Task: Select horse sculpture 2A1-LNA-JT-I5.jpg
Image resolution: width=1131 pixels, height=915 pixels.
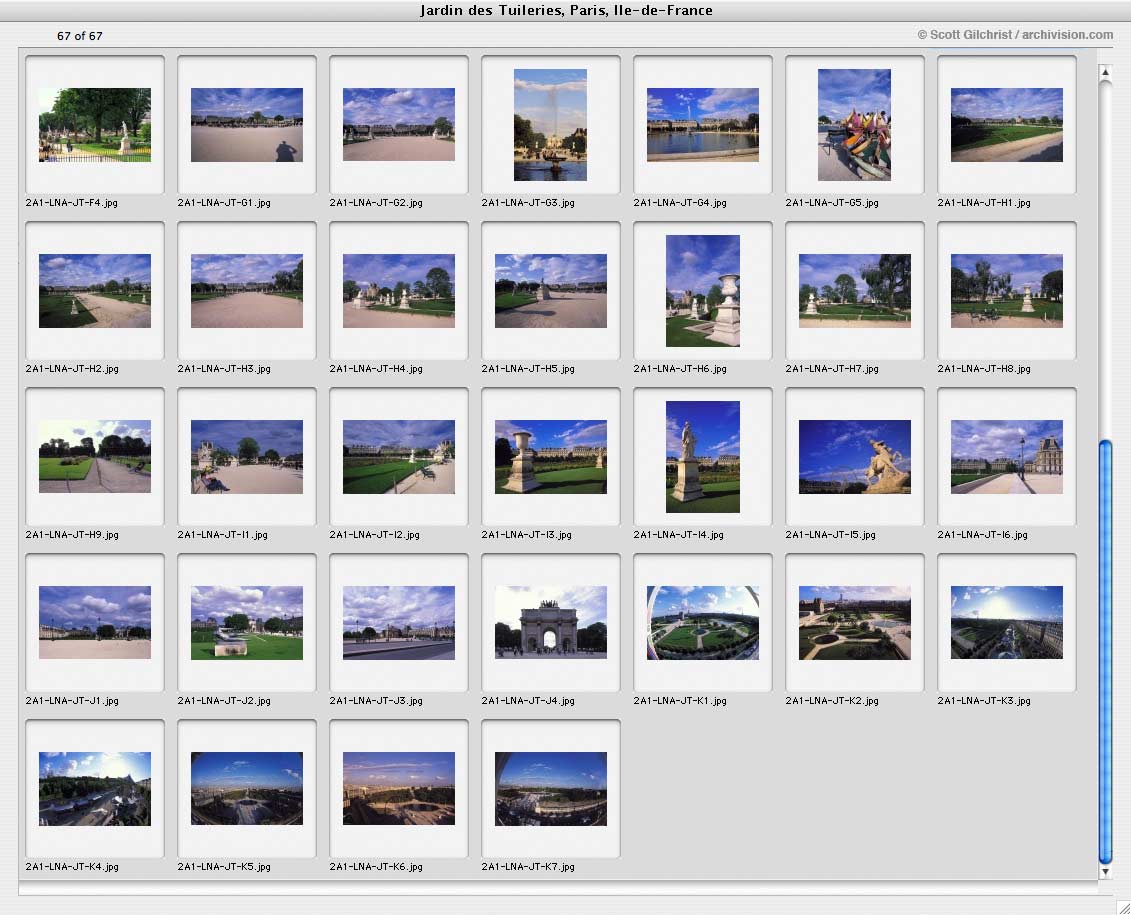Action: [x=855, y=456]
